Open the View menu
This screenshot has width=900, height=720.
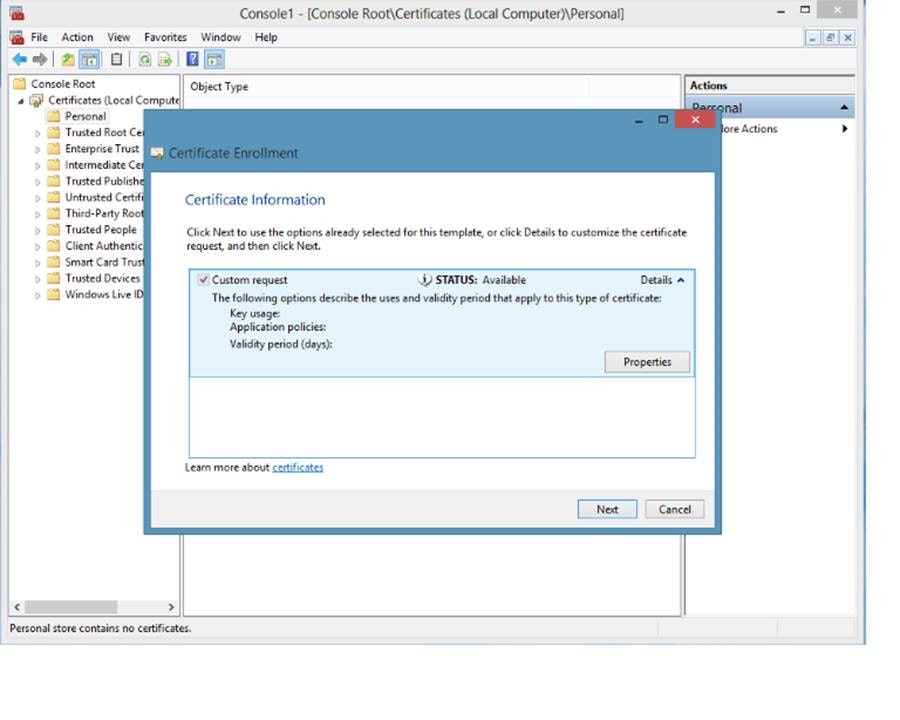pyautogui.click(x=118, y=37)
